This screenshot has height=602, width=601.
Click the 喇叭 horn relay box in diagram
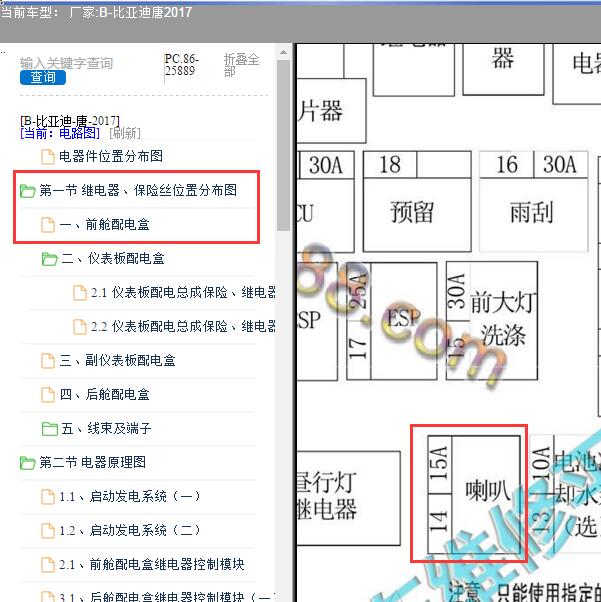coord(474,494)
